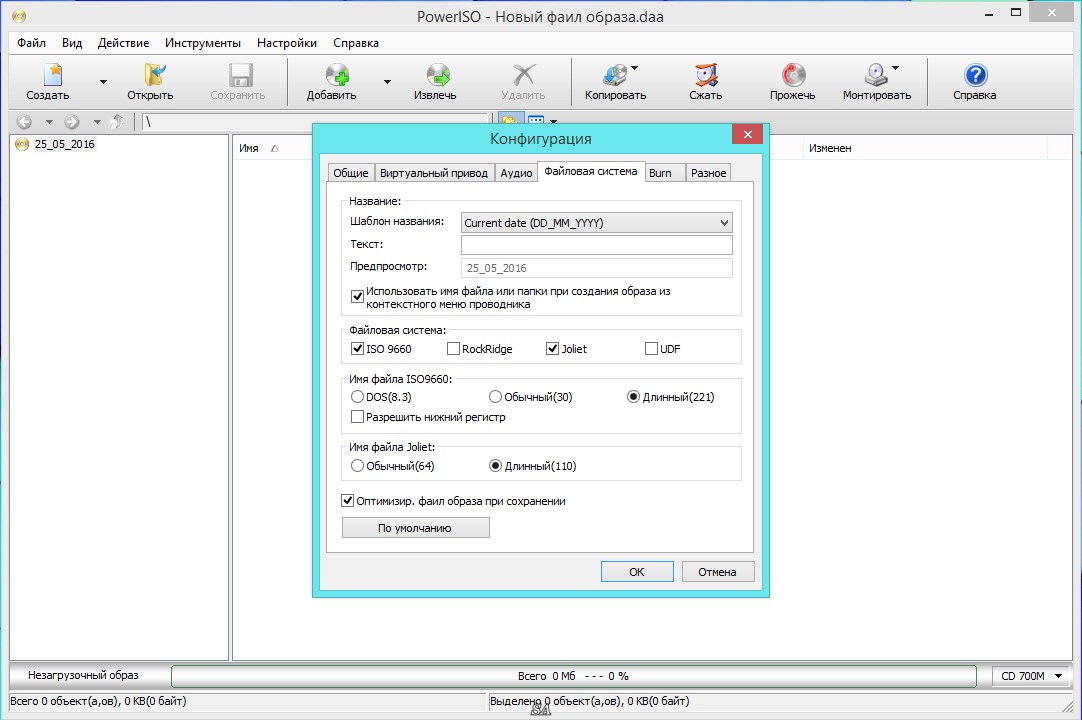Image resolution: width=1082 pixels, height=720 pixels.
Task: Open the Инструменты menu
Action: tap(203, 43)
